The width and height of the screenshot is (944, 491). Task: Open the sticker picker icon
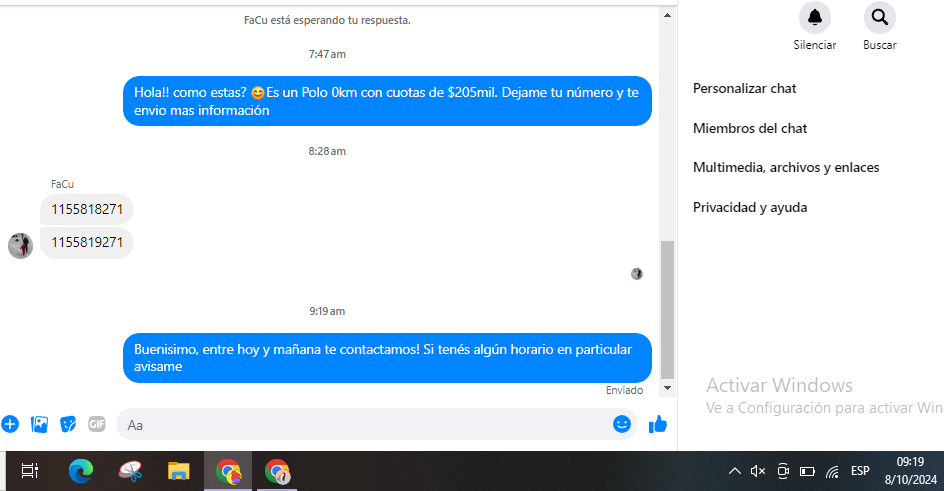[x=68, y=424]
